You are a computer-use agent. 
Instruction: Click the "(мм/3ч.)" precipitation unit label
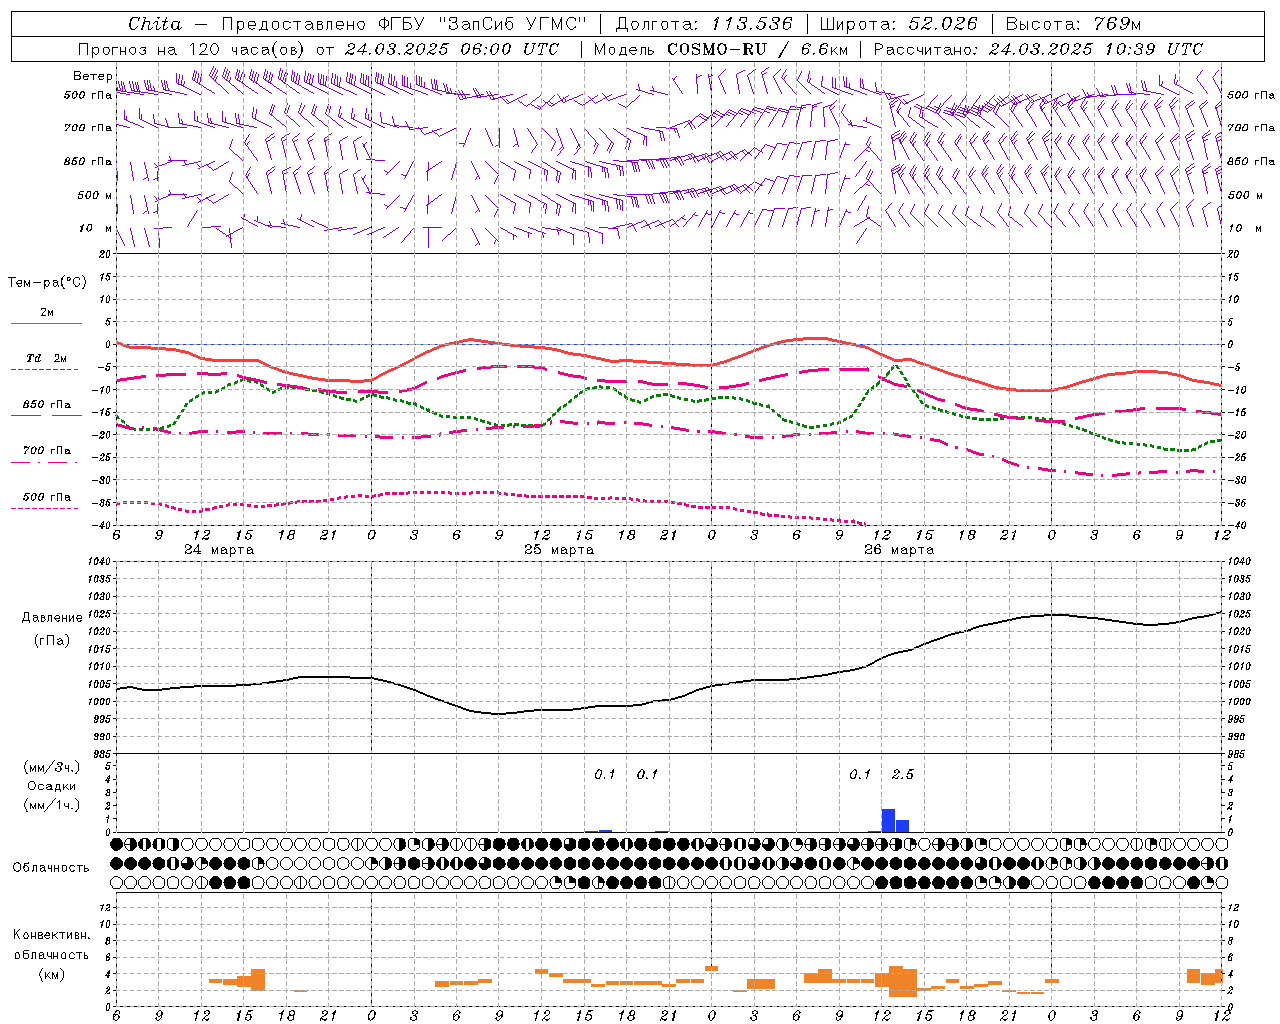[52, 767]
